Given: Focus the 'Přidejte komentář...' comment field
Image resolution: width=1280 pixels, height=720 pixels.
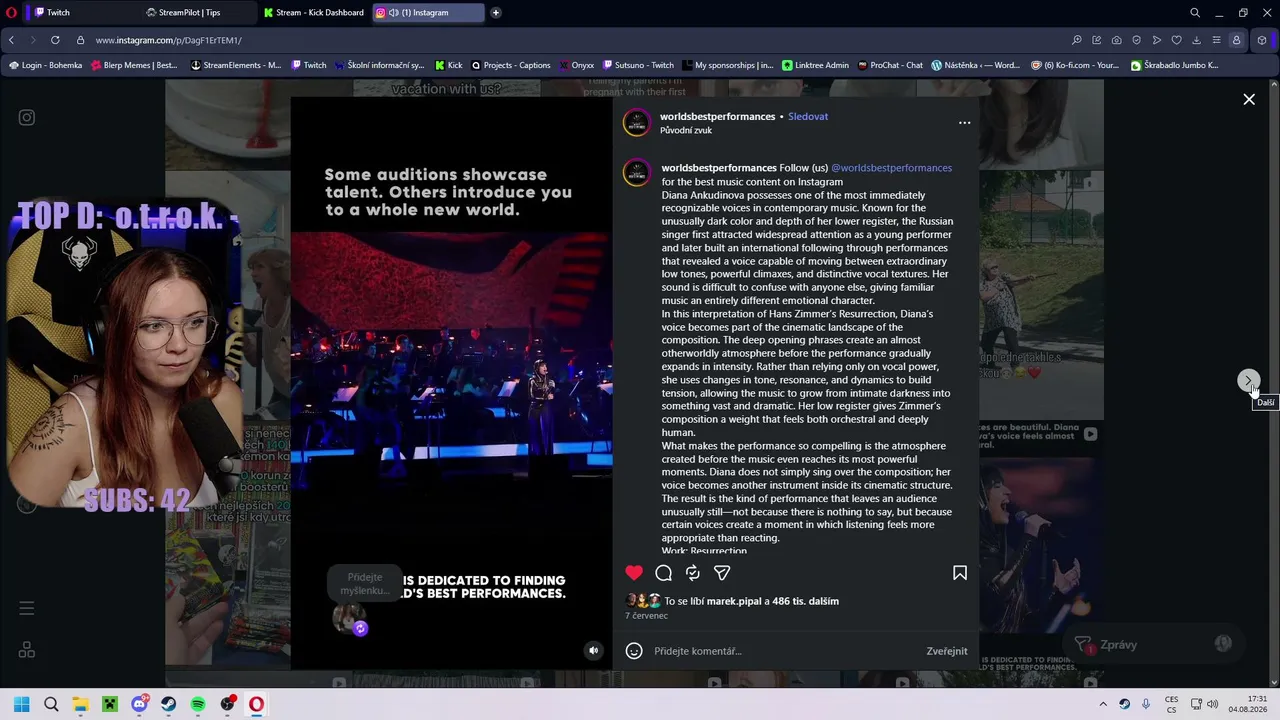Looking at the screenshot, I should point(784,651).
